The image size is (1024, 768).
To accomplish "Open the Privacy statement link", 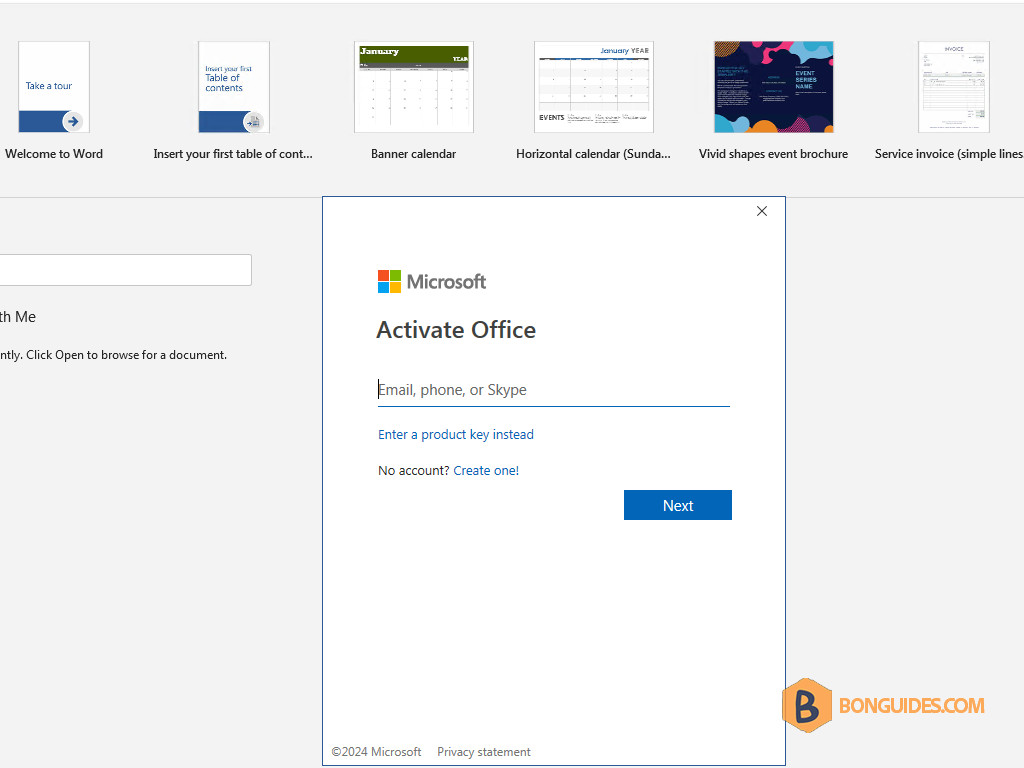I will coord(483,752).
